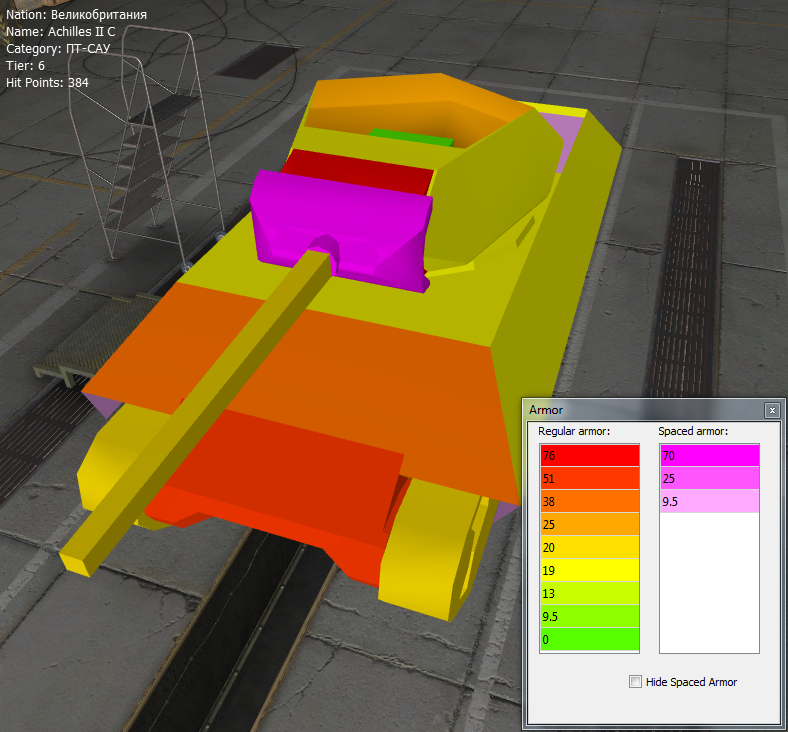Screen dimensions: 788x732
Task: Select the yellow 19 regular armor swatch
Action: tap(589, 570)
